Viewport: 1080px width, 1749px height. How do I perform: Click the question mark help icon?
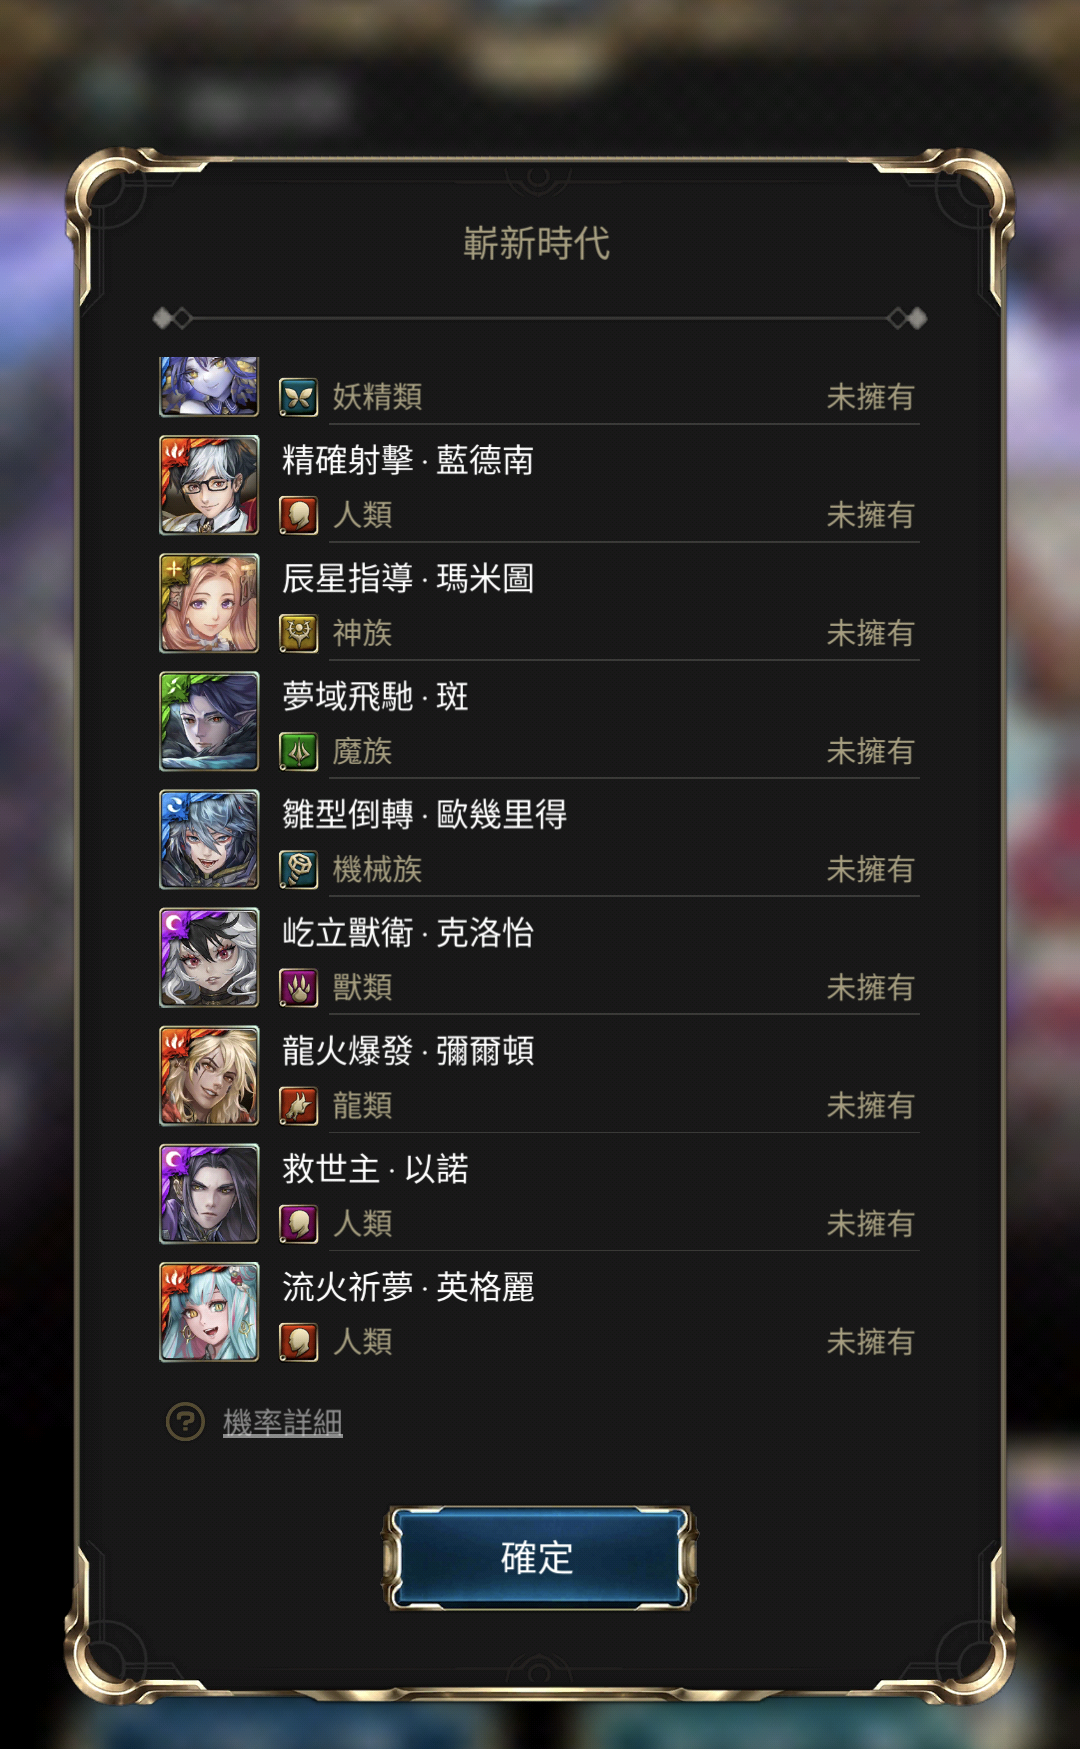point(185,1421)
